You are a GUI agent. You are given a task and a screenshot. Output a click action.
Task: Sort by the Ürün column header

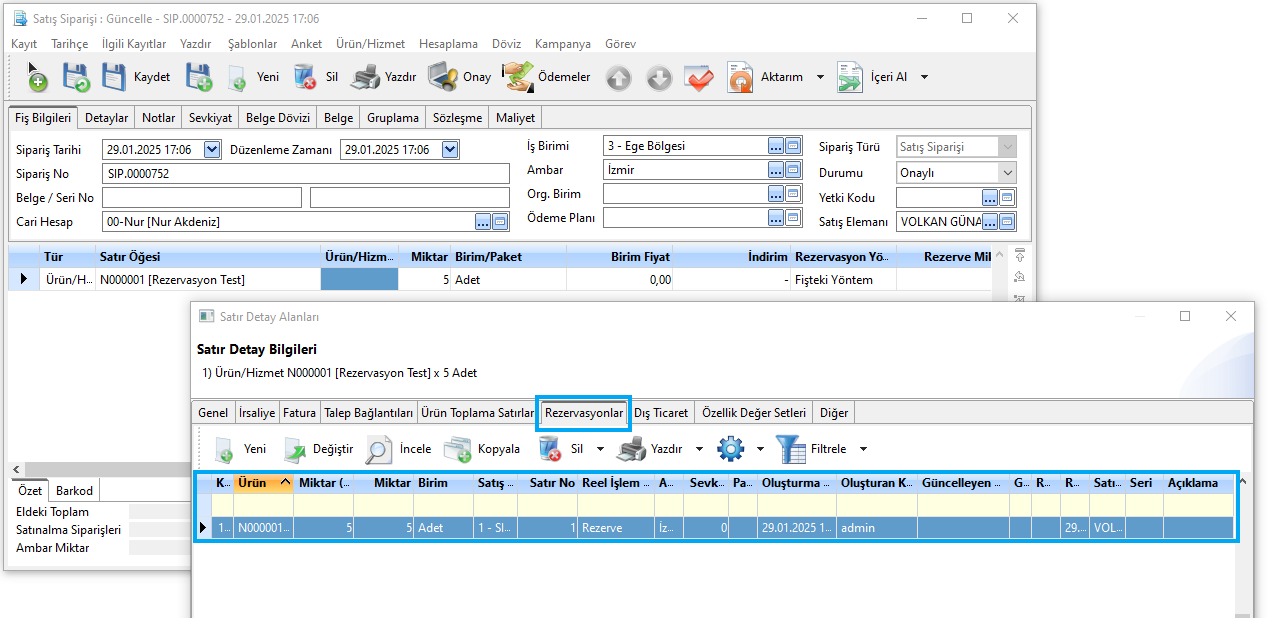(x=257, y=483)
